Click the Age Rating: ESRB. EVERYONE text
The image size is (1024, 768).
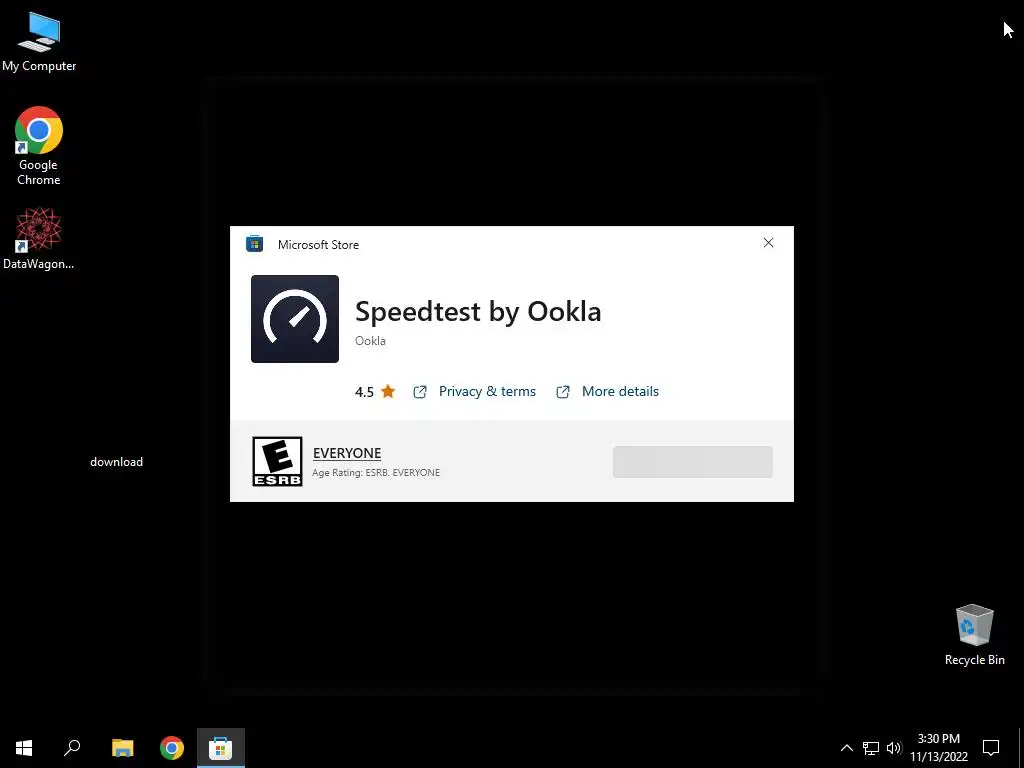[x=376, y=472]
